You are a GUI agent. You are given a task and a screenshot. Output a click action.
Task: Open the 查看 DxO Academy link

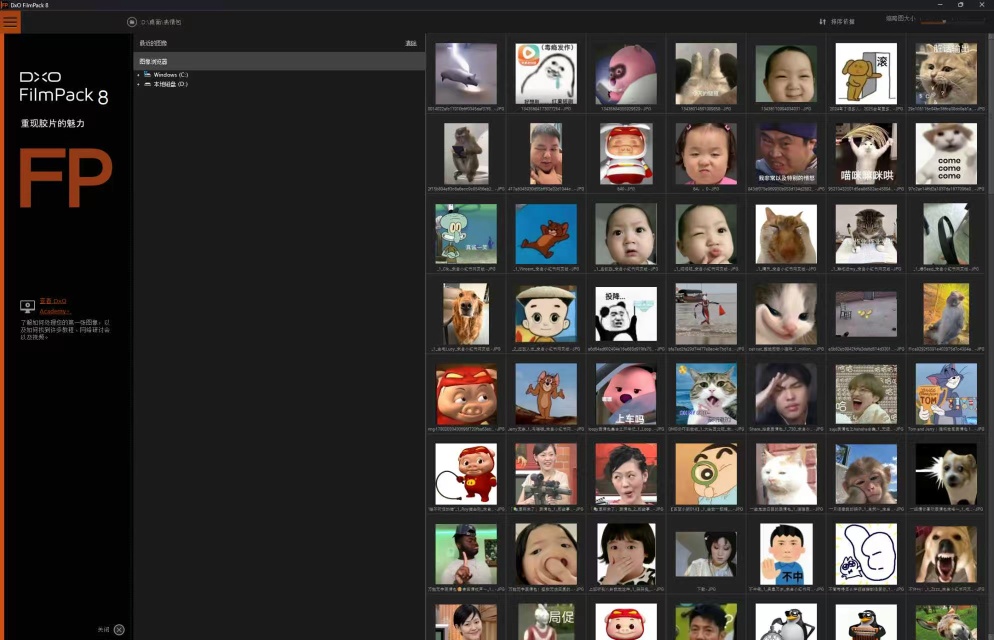[x=55, y=306]
